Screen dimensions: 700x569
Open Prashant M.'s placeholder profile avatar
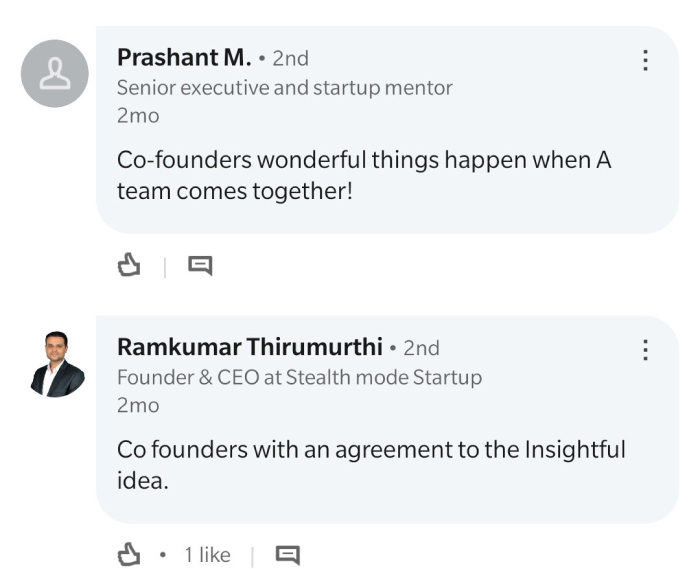54,73
